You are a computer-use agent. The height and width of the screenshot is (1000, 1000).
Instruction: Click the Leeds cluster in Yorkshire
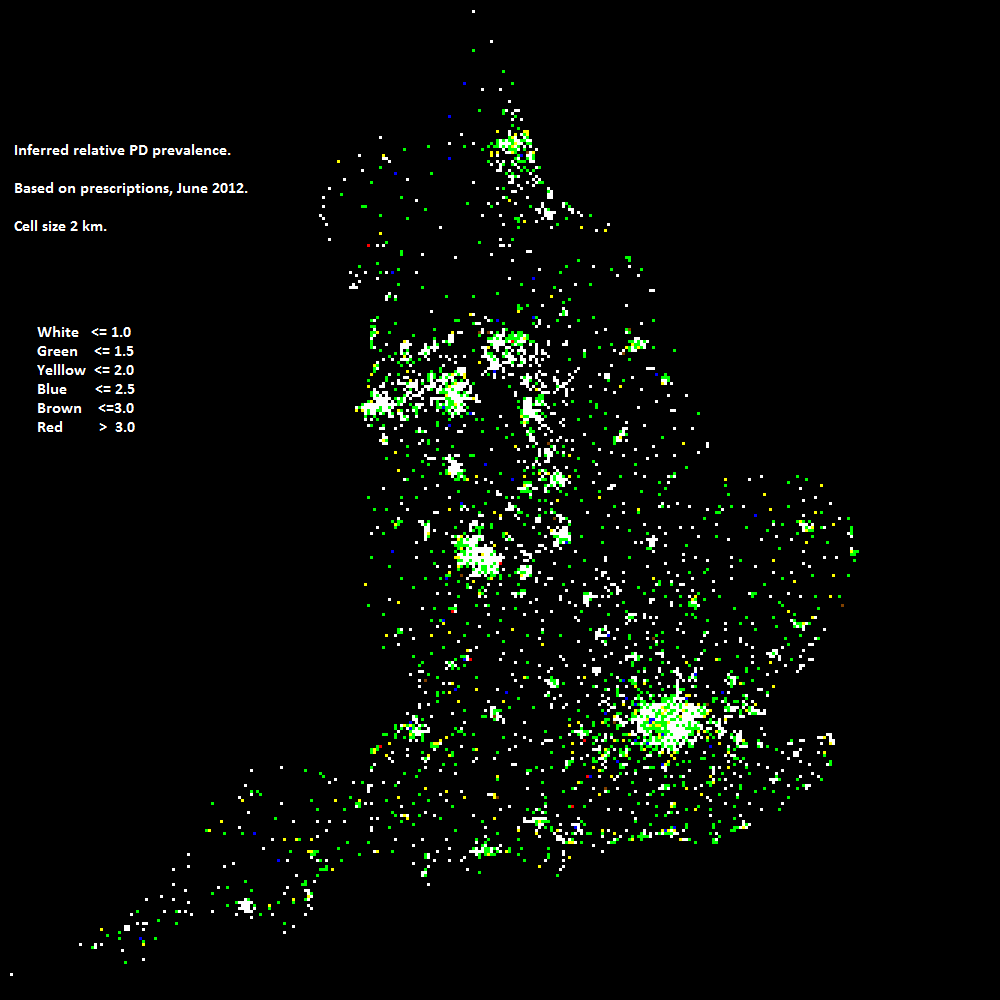coord(505,348)
